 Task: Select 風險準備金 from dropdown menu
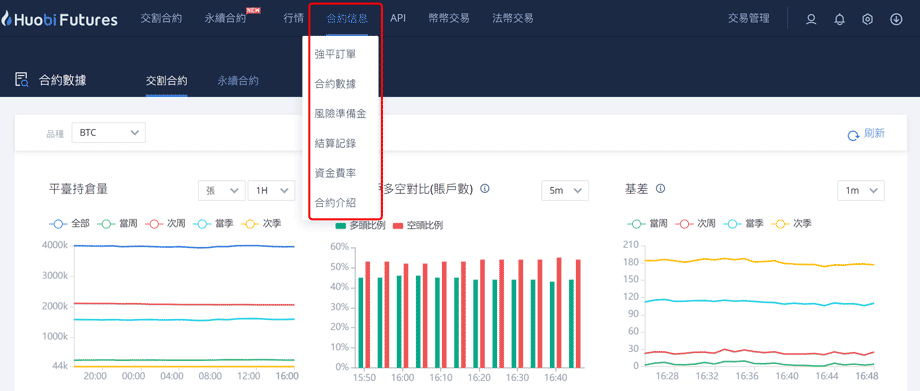pyautogui.click(x=340, y=114)
